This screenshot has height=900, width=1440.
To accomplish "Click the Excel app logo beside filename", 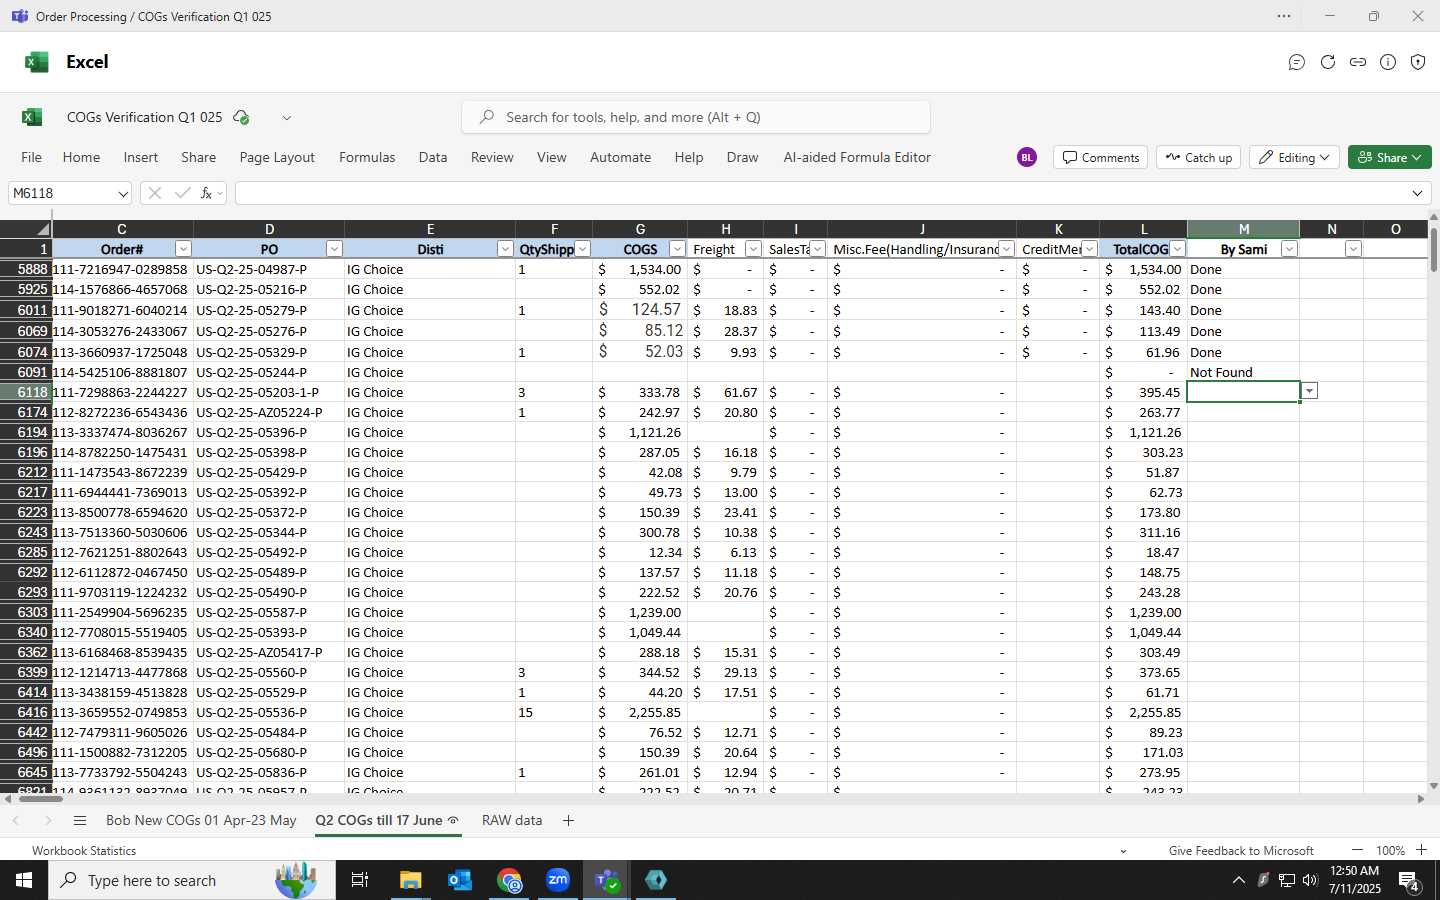I will [x=32, y=117].
